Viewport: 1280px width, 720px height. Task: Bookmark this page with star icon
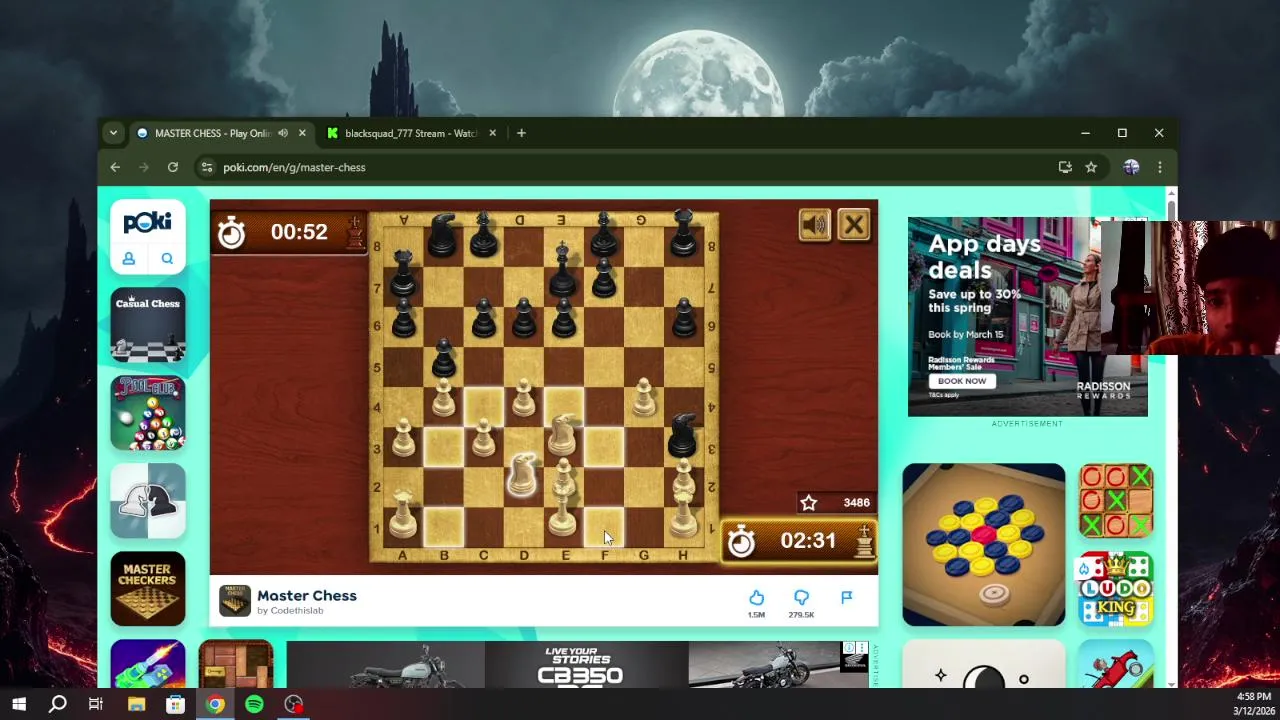click(x=1091, y=167)
